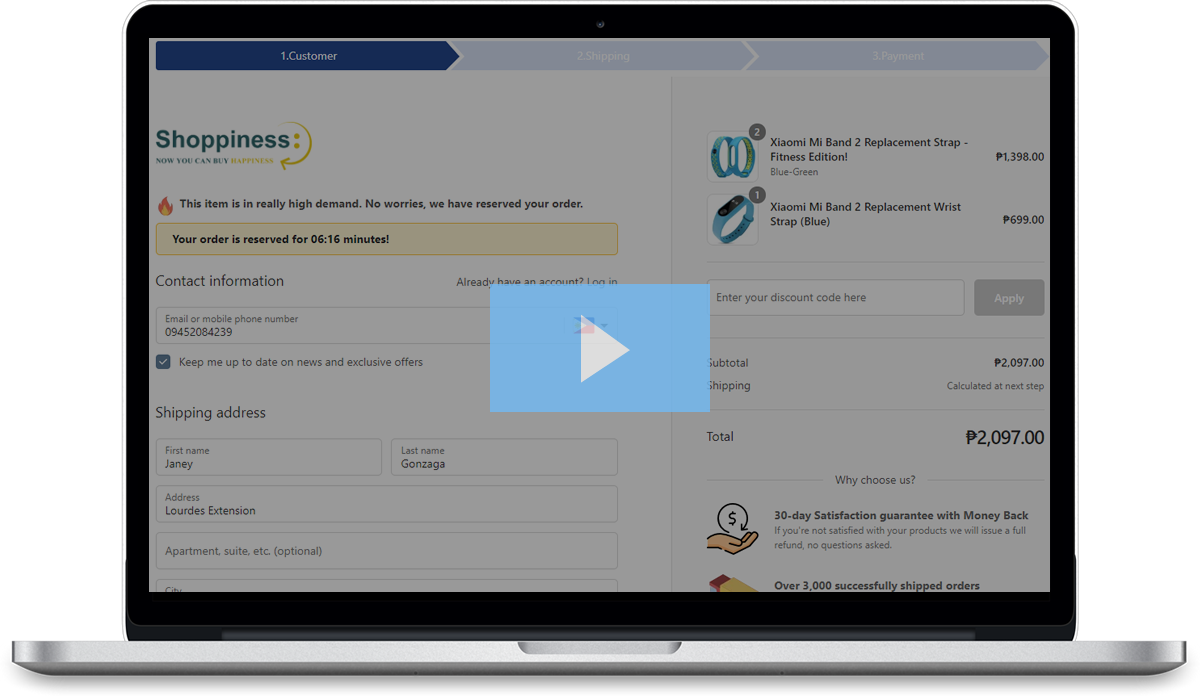Click the First name field containing Janey

[x=268, y=457]
